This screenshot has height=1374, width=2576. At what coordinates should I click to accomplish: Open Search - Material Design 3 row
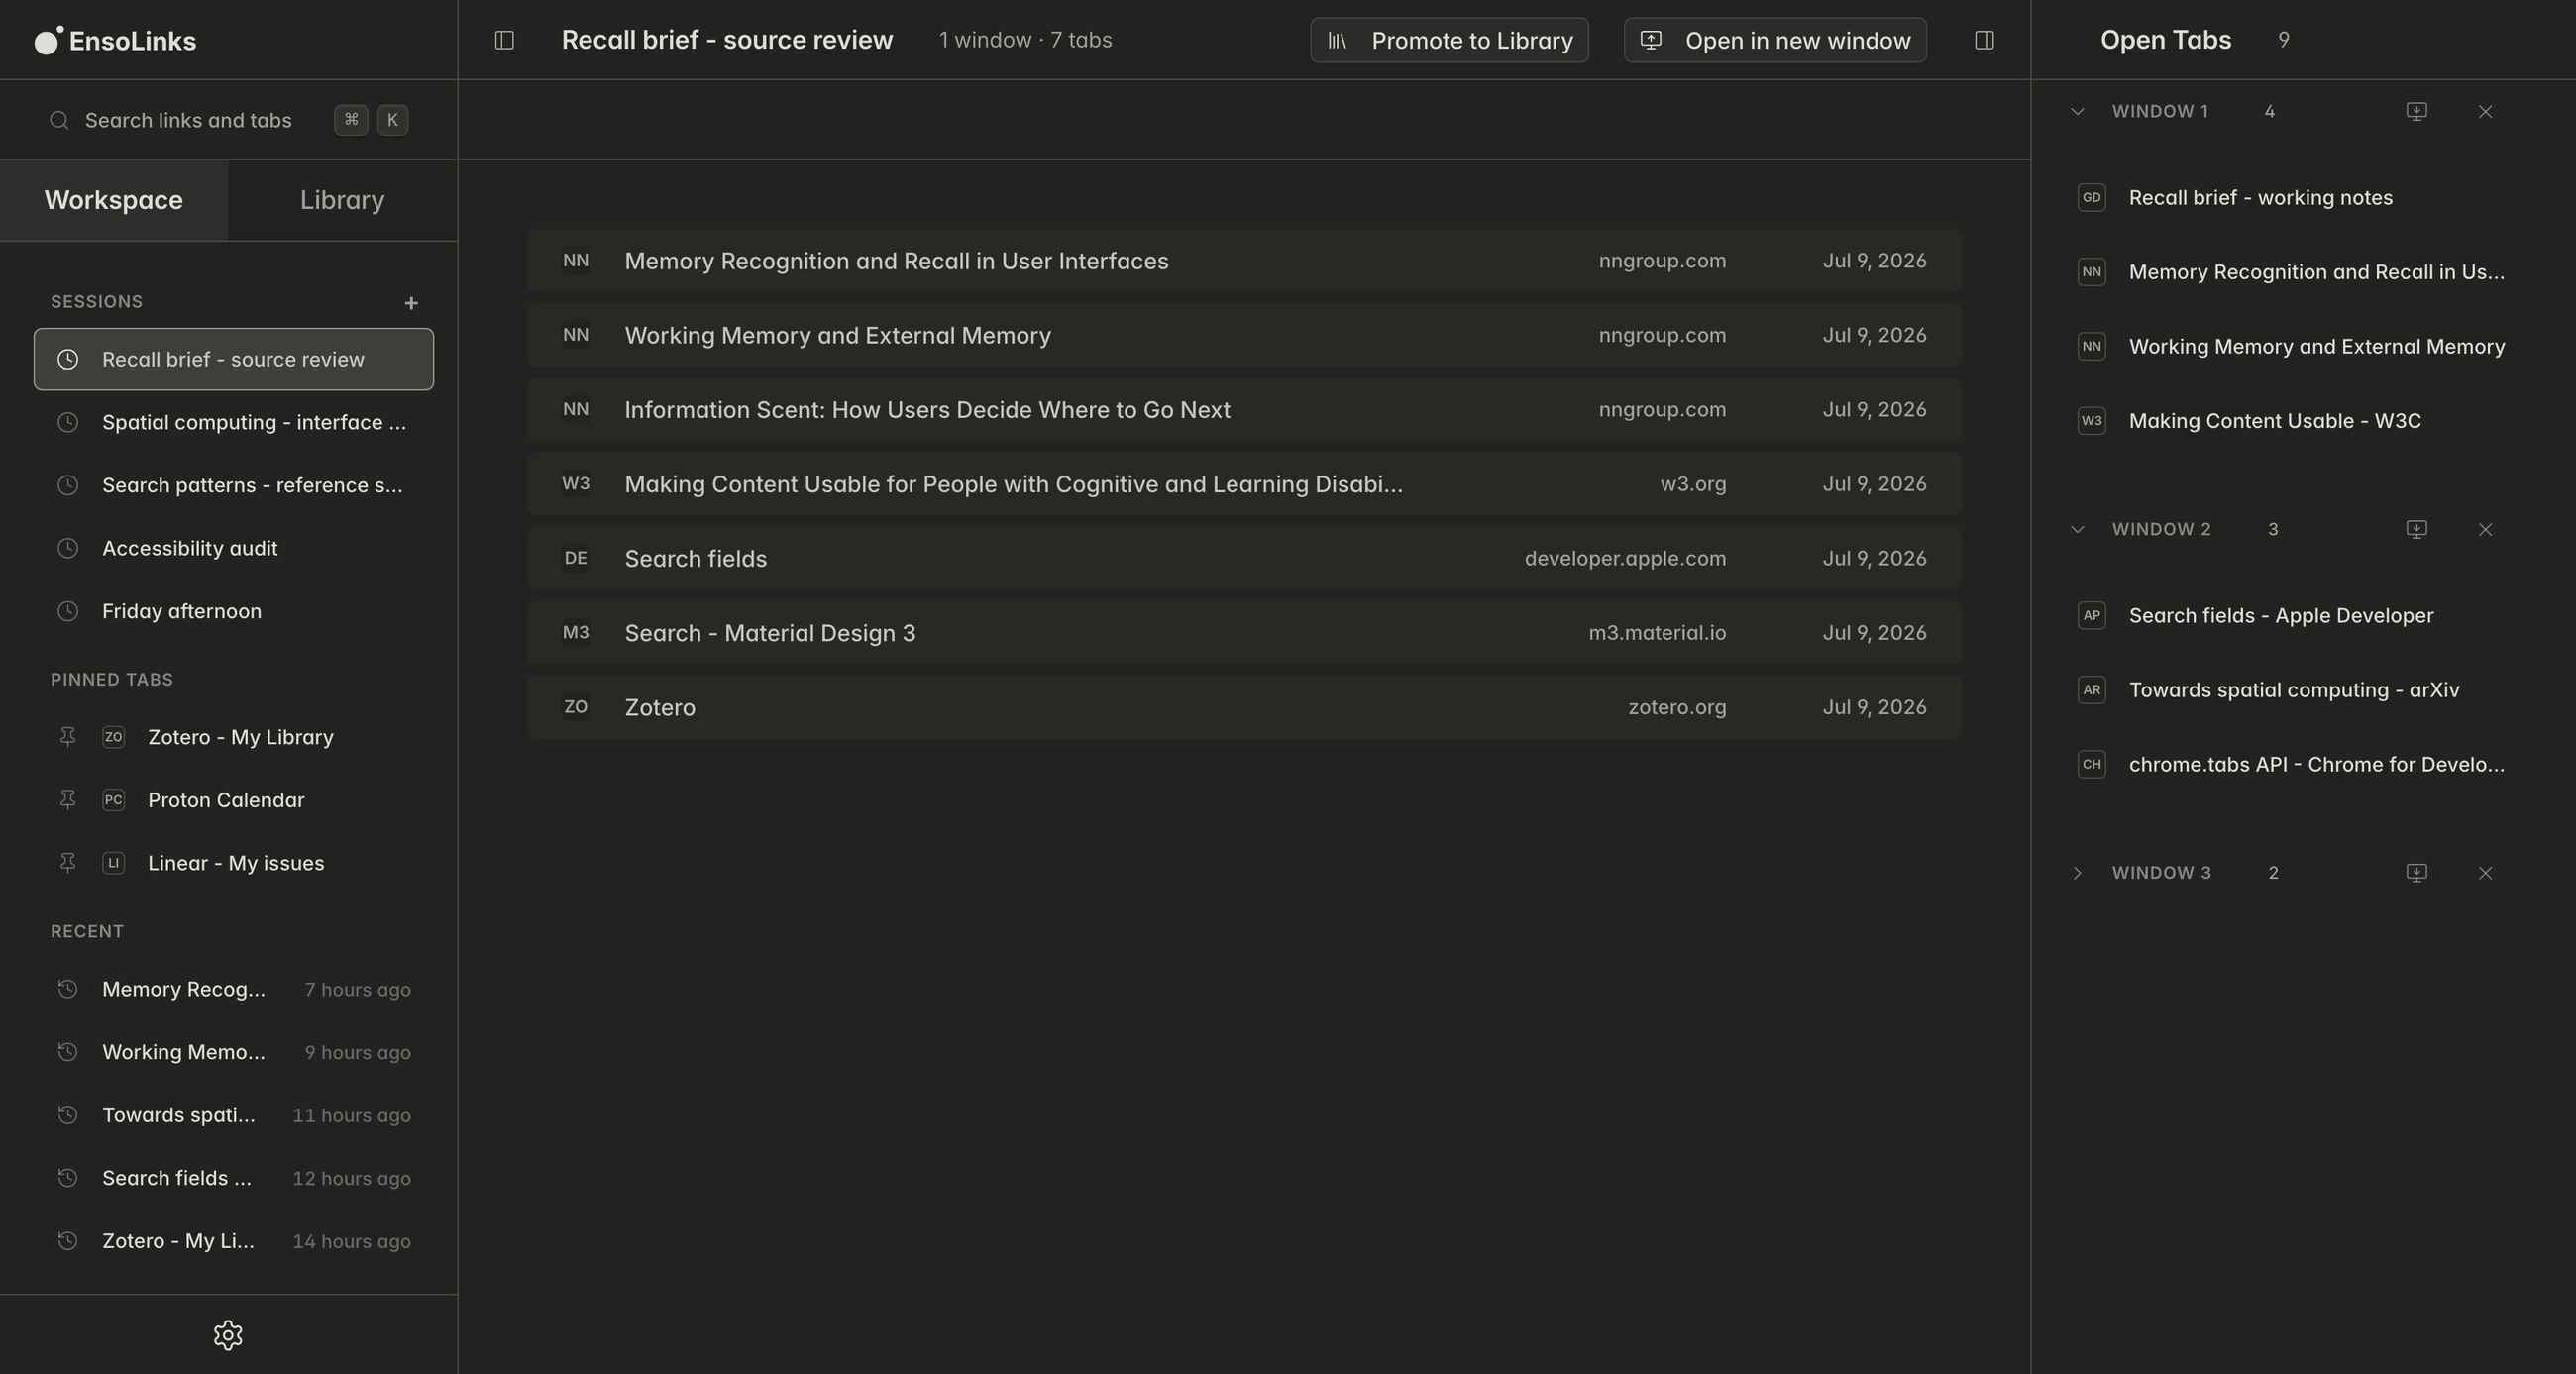[x=1244, y=633]
